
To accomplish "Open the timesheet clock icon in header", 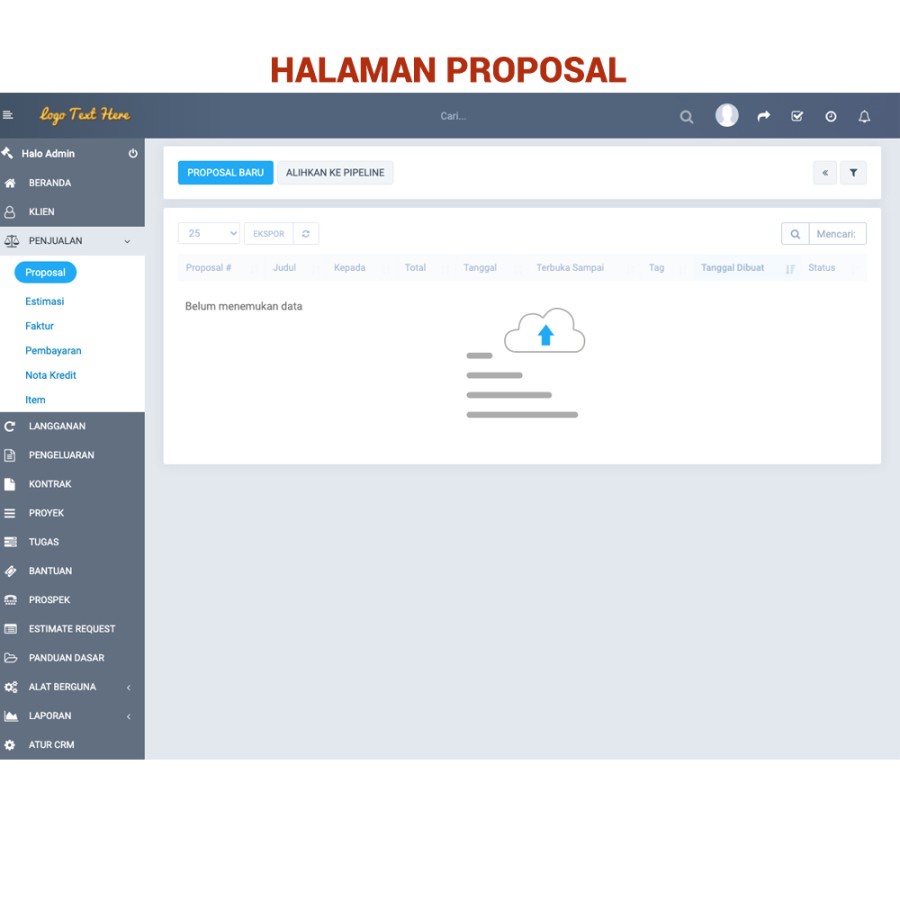I will 831,117.
